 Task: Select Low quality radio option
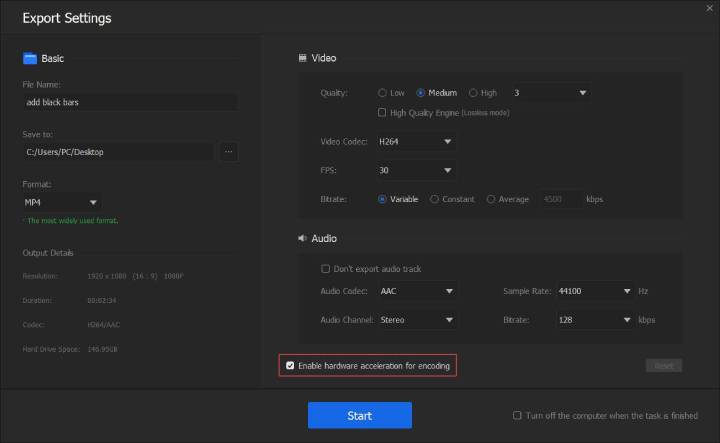coord(383,93)
